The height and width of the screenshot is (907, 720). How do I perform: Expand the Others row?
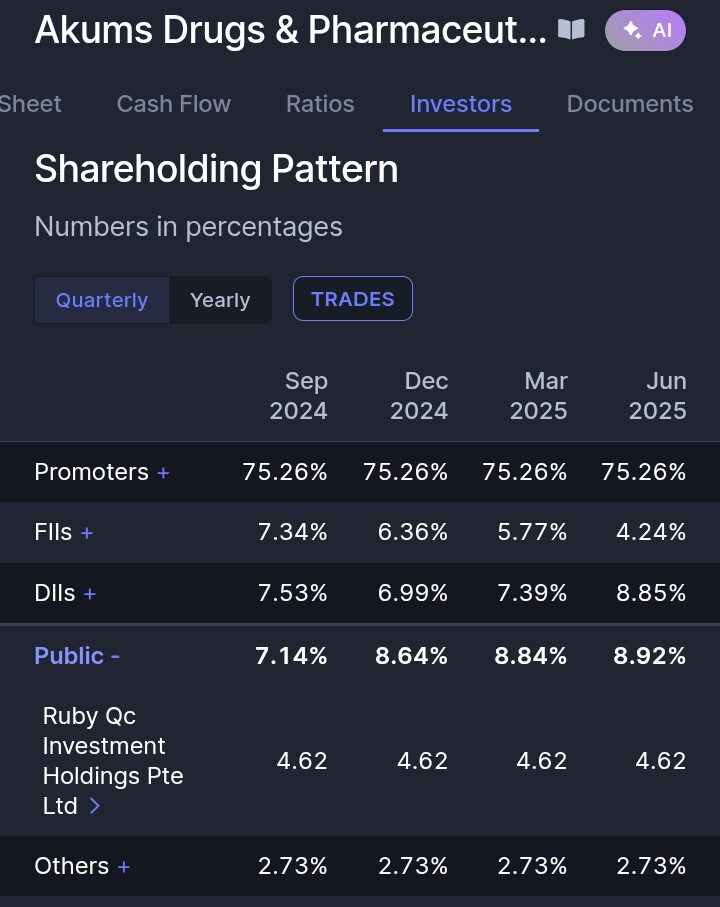[x=124, y=867]
